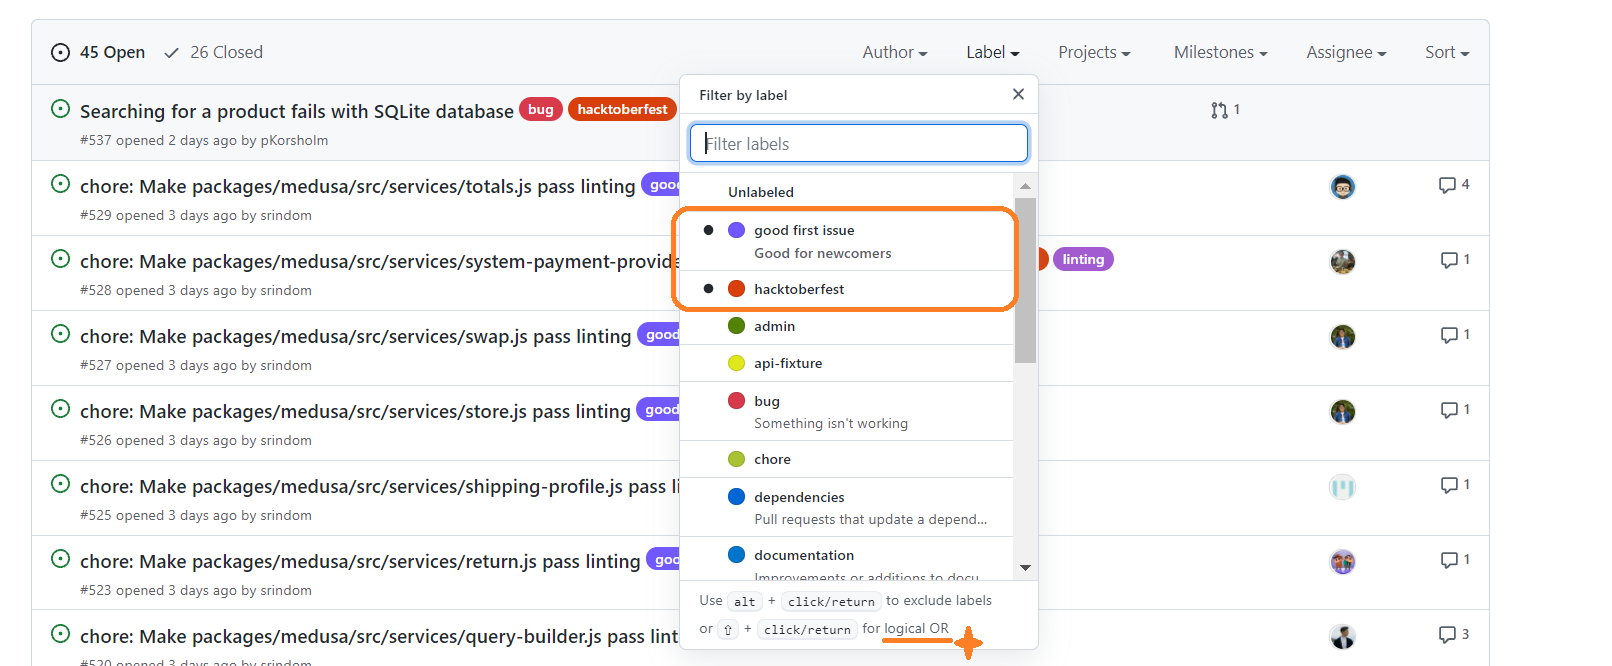The width and height of the screenshot is (1612, 666).
Task: Click the bug tag on issue #537
Action: coord(541,109)
